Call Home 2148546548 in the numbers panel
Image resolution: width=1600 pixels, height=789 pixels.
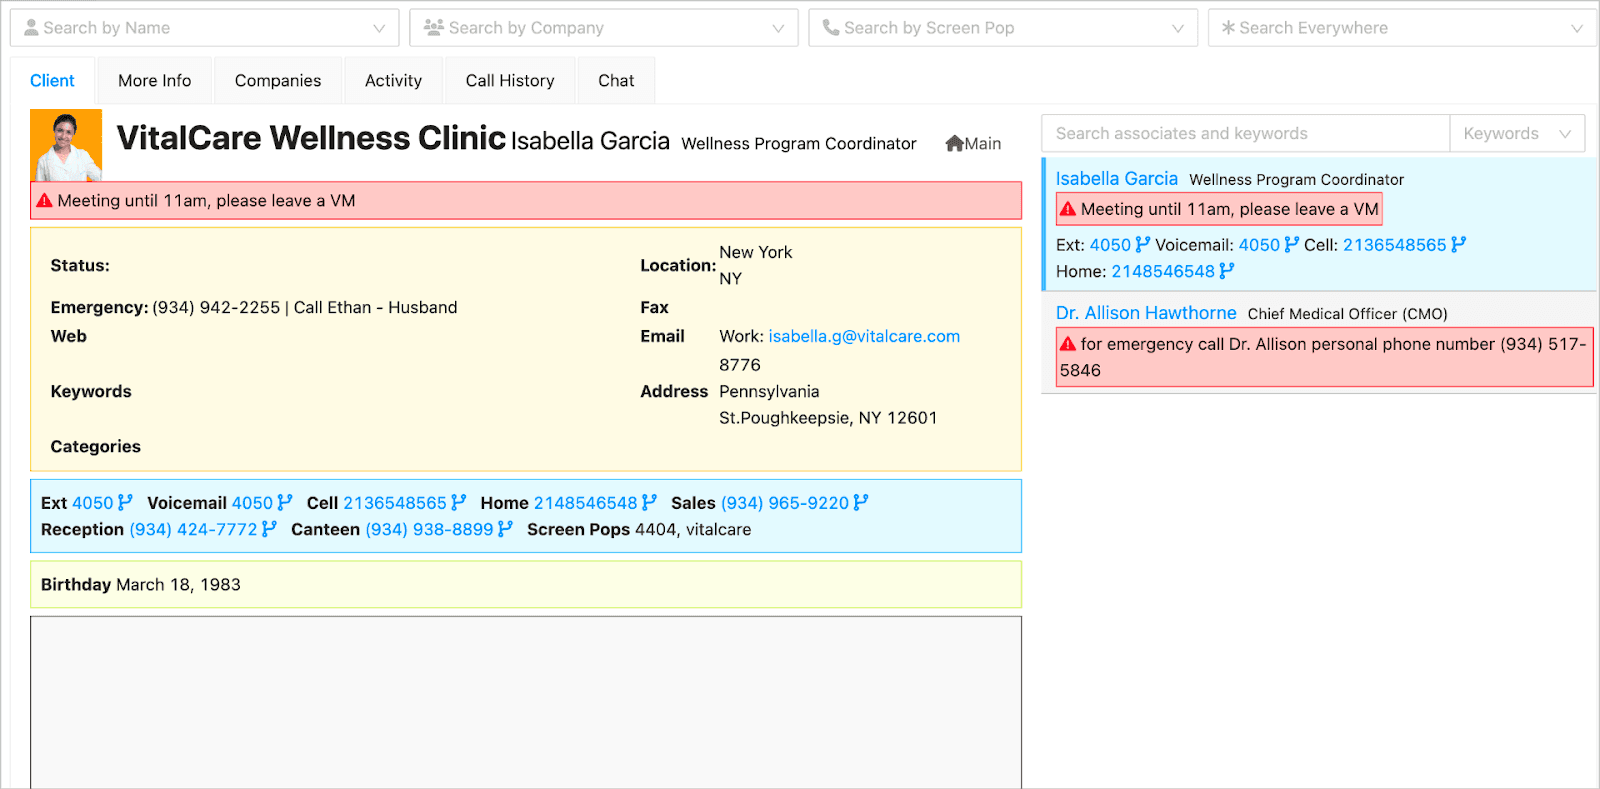point(585,503)
